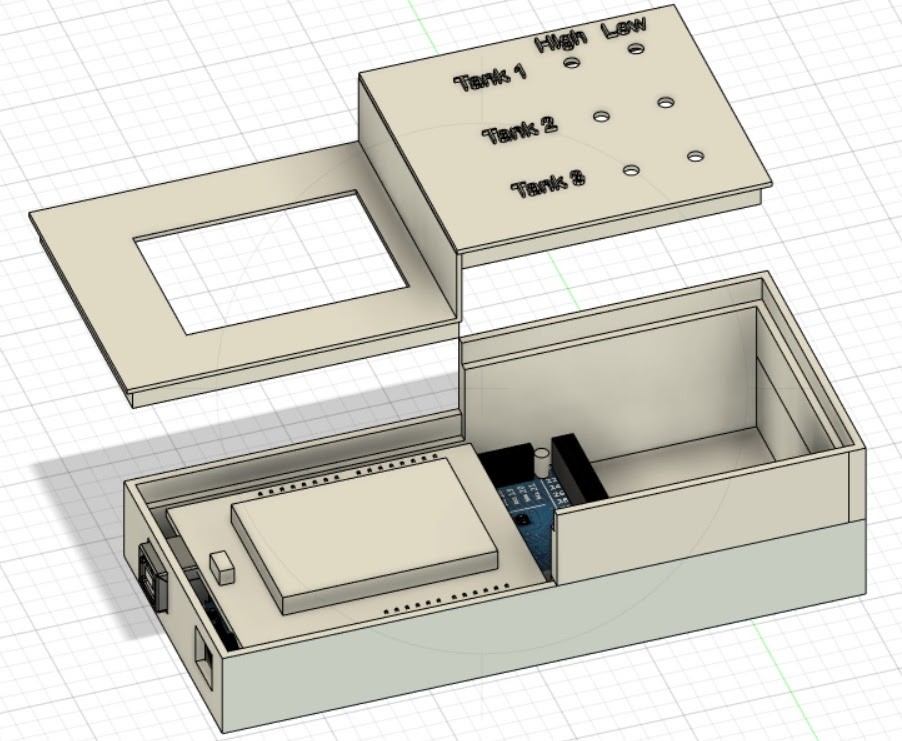Click the Tank 1 High LED hole
Screen dimensions: 902x741
[573, 63]
